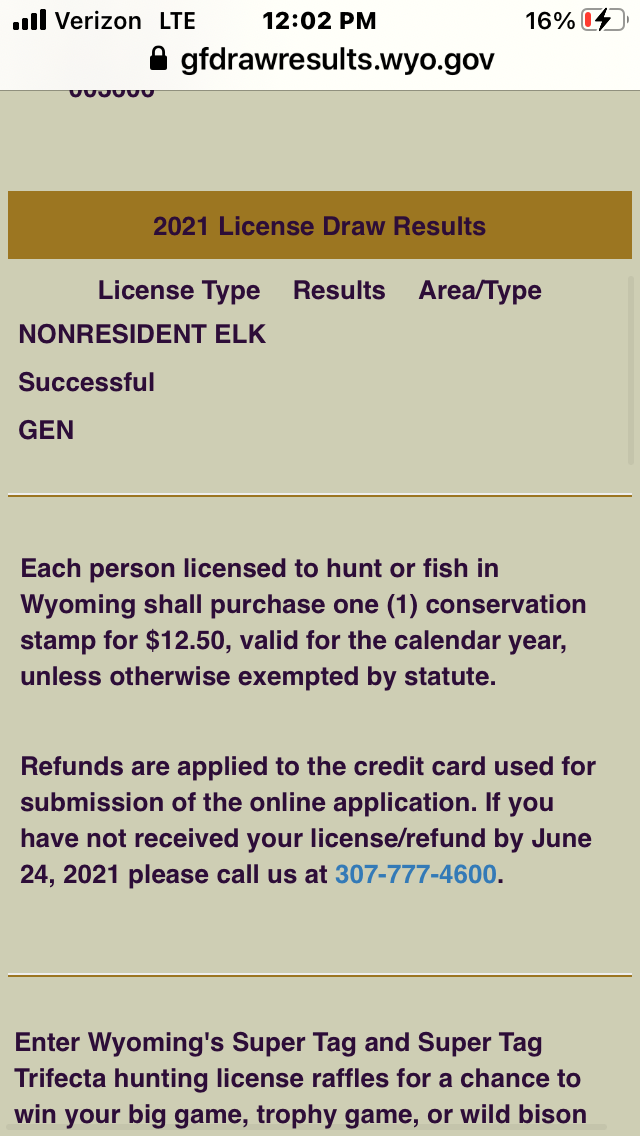Tap the NONRESIDENT ELK license entry
The image size is (640, 1136).
click(142, 334)
